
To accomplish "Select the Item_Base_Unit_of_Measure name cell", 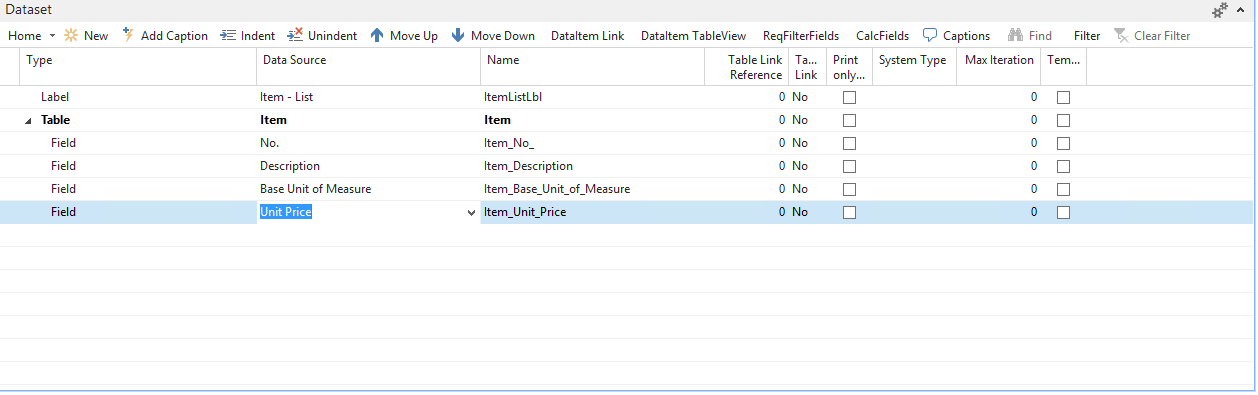I will click(591, 189).
